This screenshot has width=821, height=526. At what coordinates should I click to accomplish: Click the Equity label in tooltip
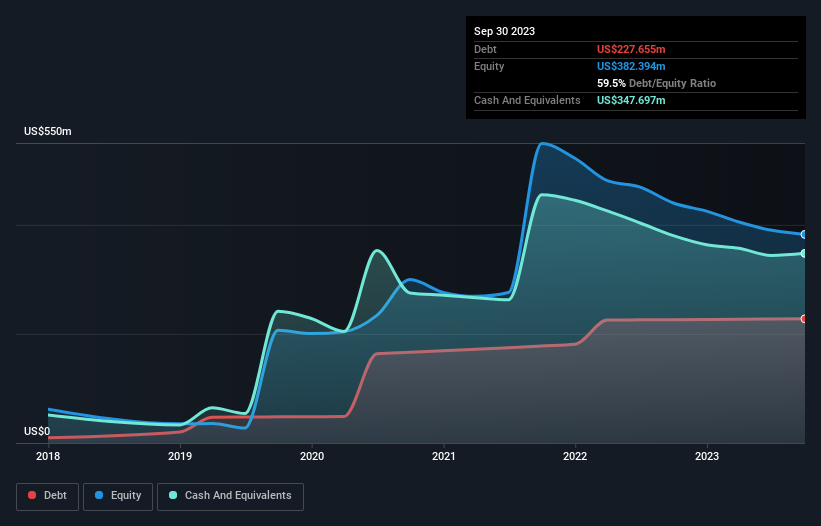[489, 66]
